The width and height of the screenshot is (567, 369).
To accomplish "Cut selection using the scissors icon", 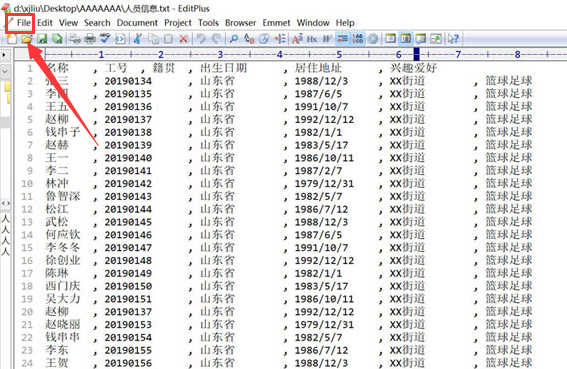I will coord(137,38).
